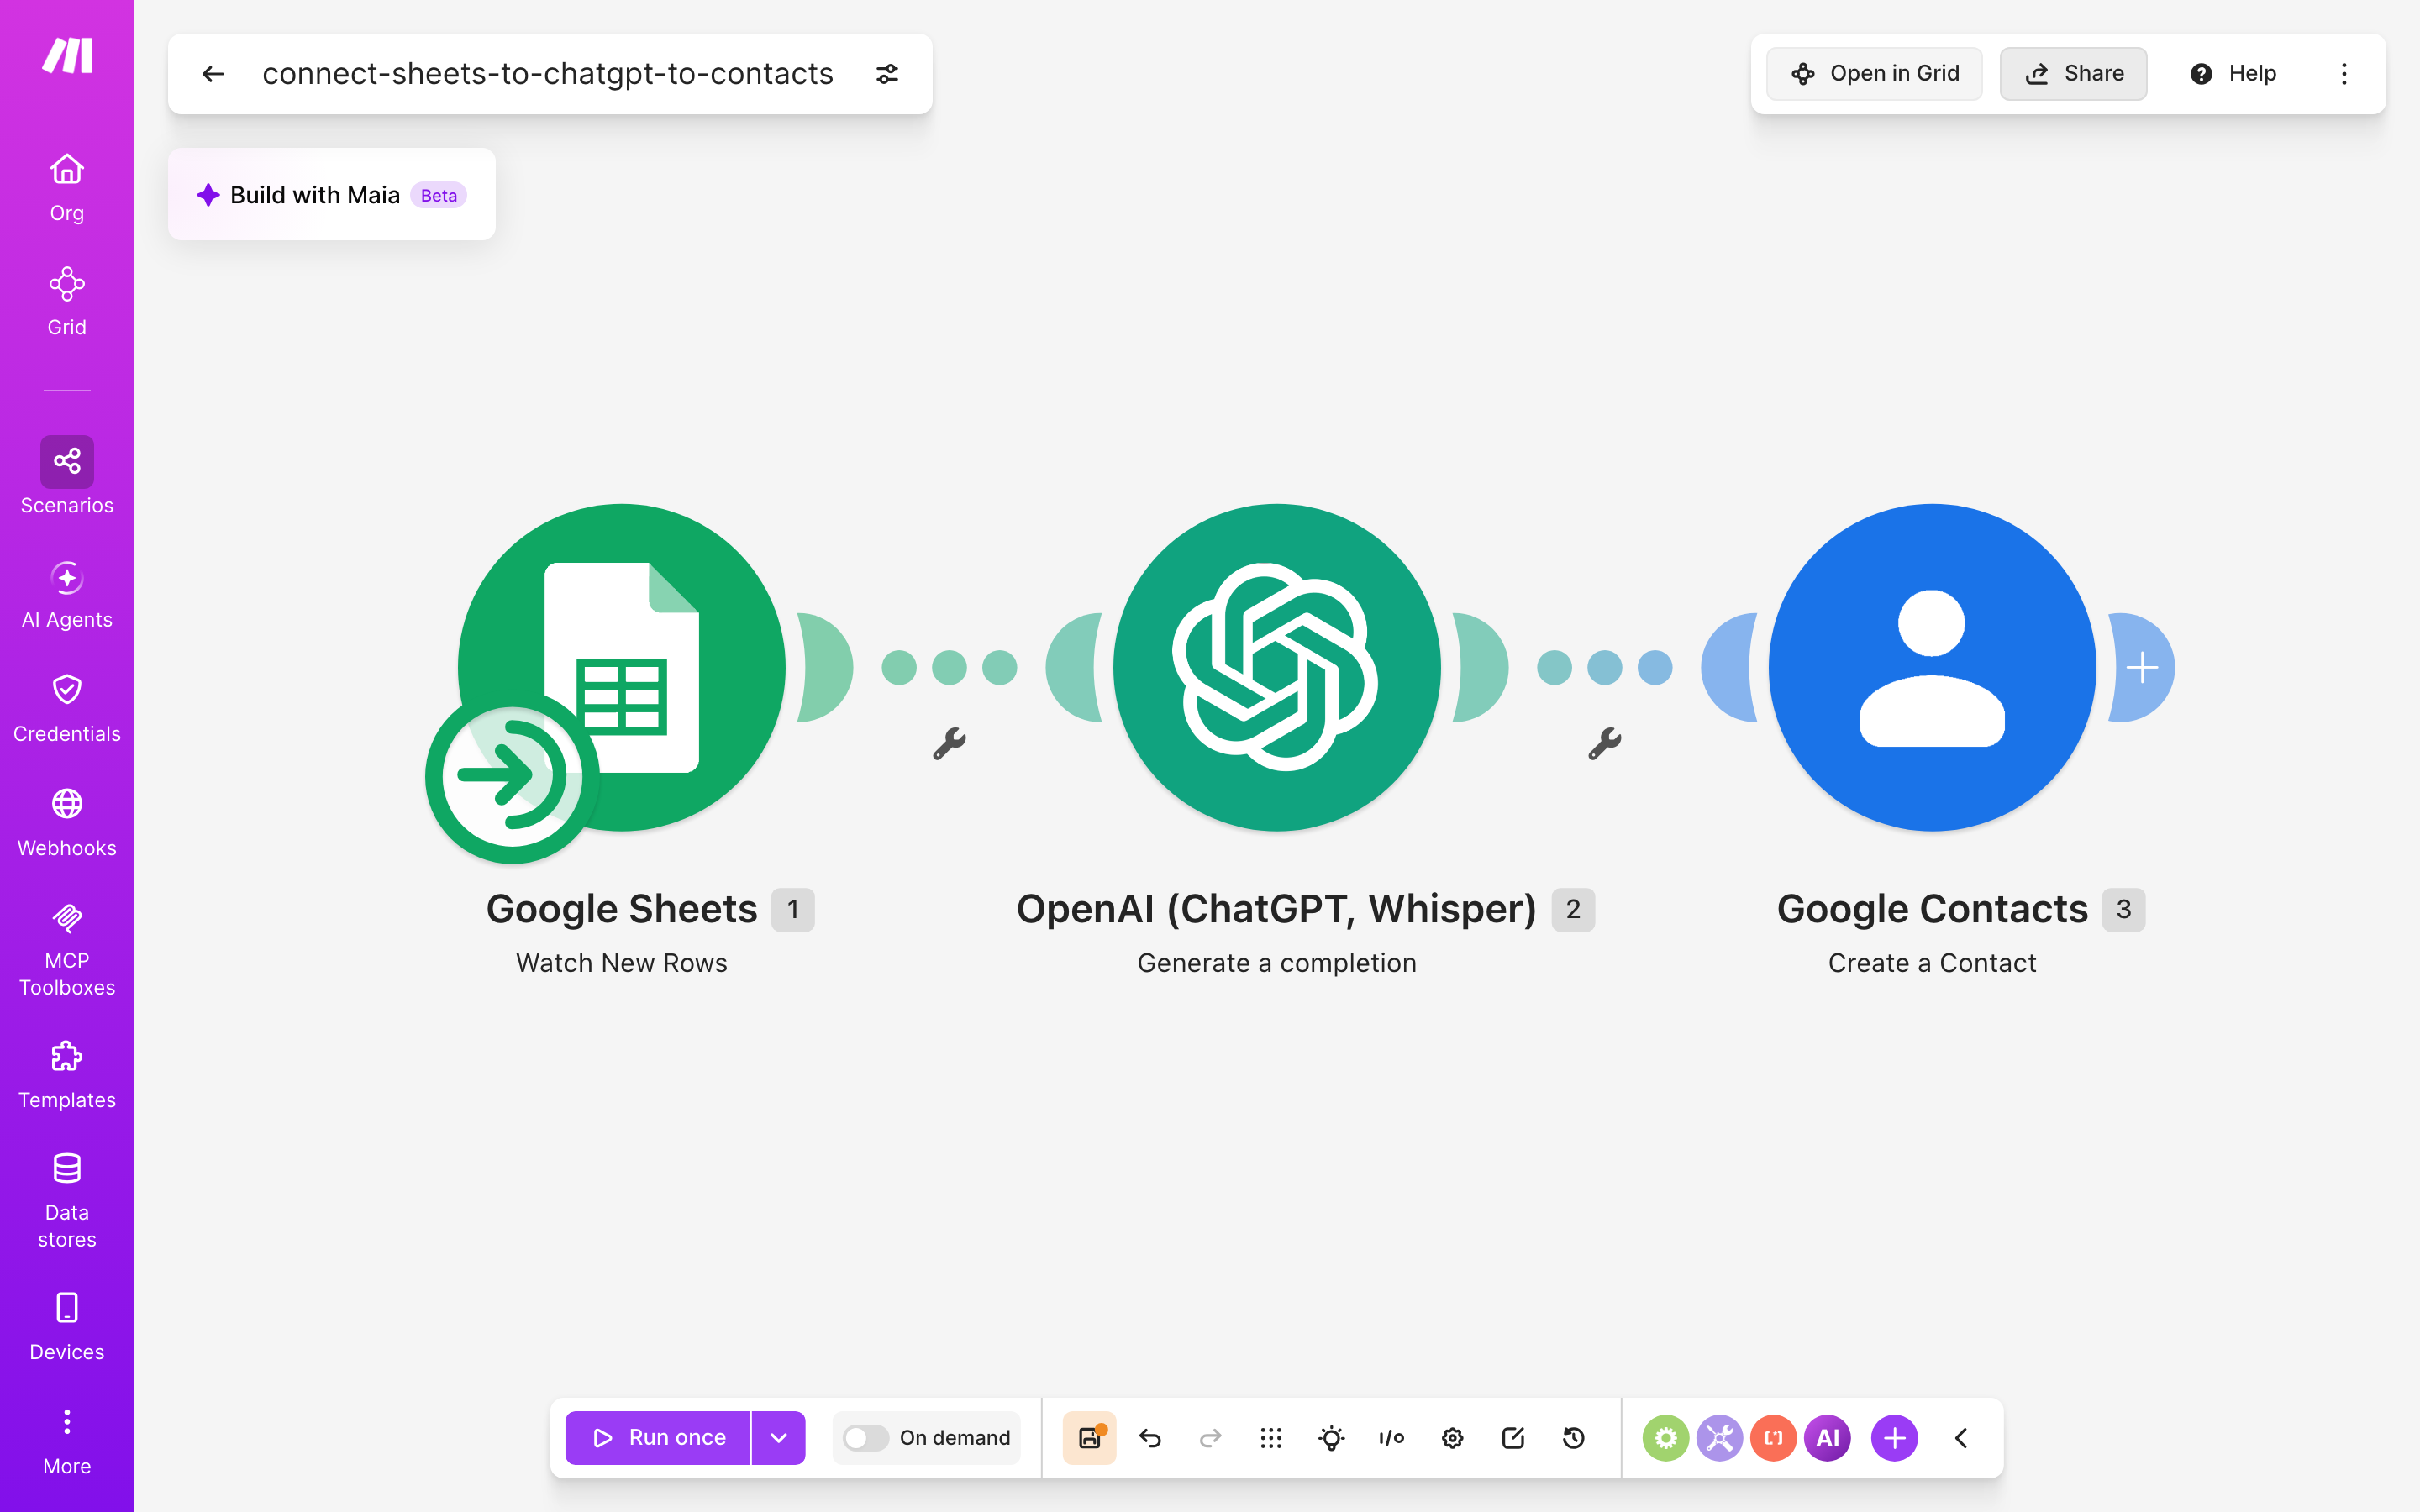Open the Google Contacts Create a Contact module

click(1932, 667)
